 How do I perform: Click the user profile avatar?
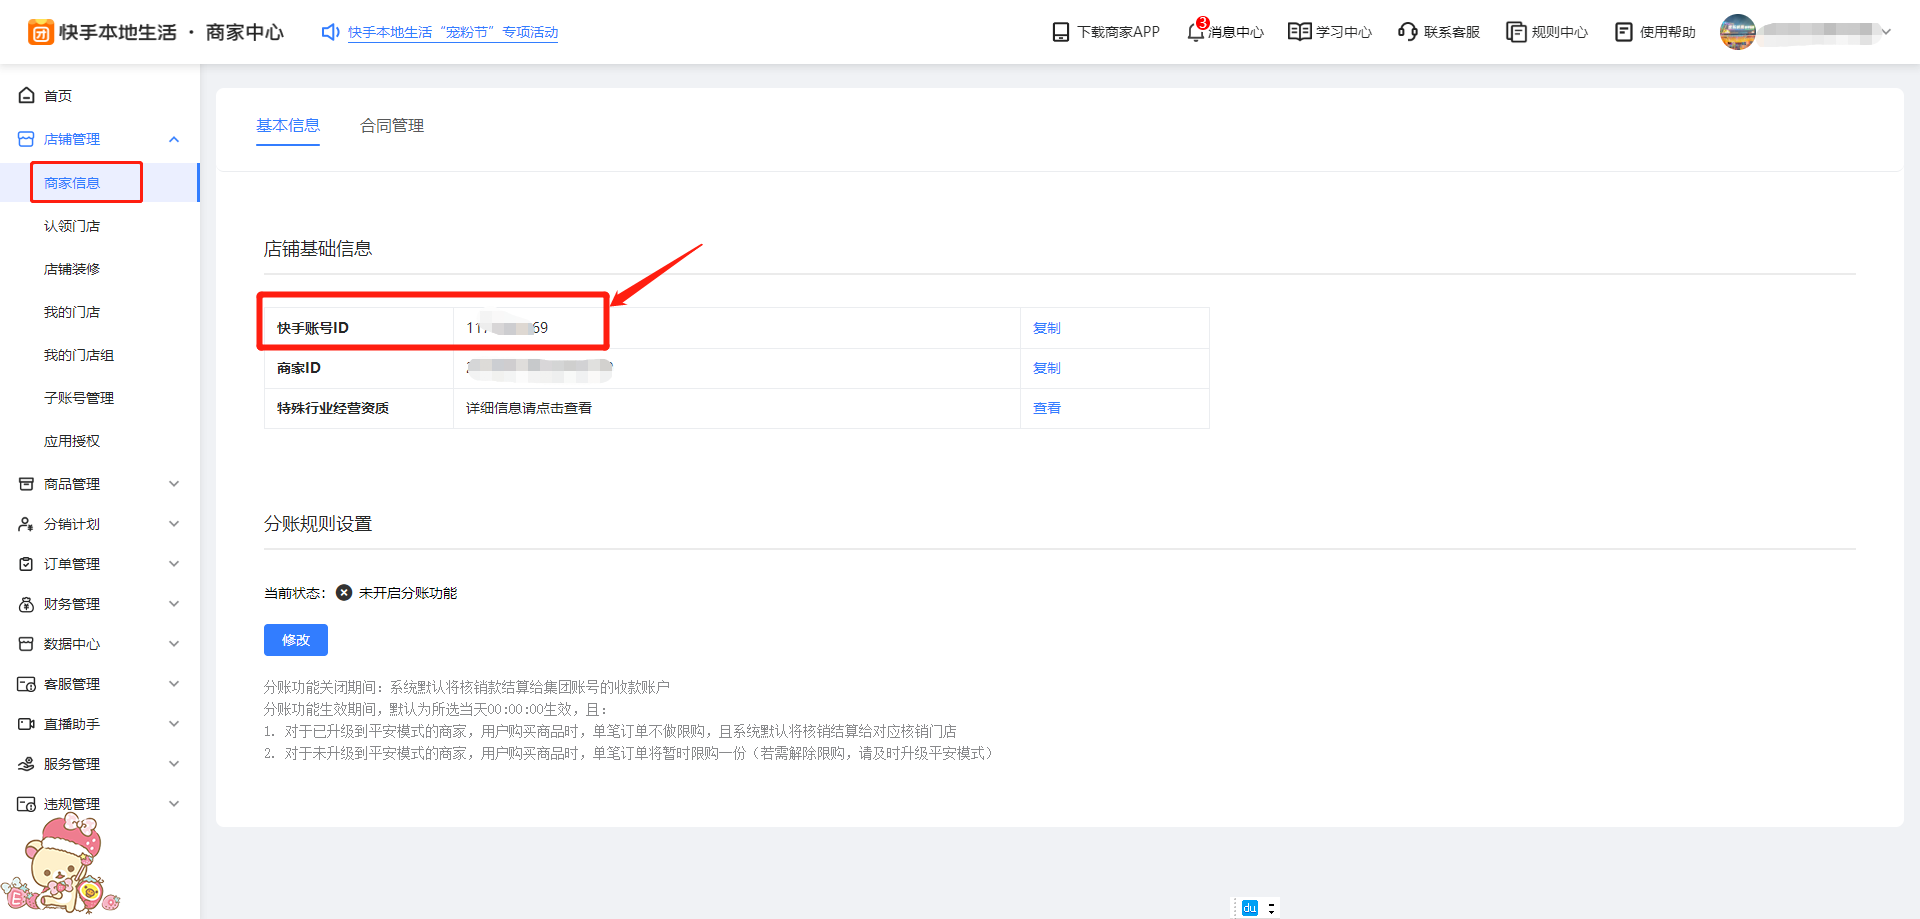1737,32
